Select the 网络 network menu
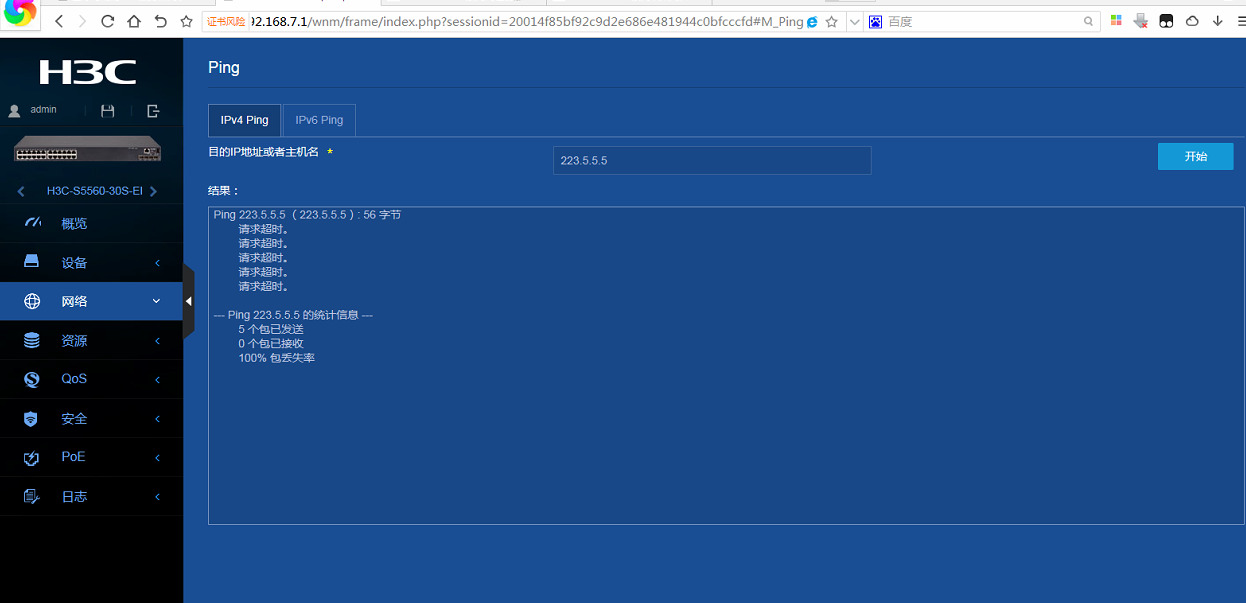The image size is (1246, 603). click(91, 301)
